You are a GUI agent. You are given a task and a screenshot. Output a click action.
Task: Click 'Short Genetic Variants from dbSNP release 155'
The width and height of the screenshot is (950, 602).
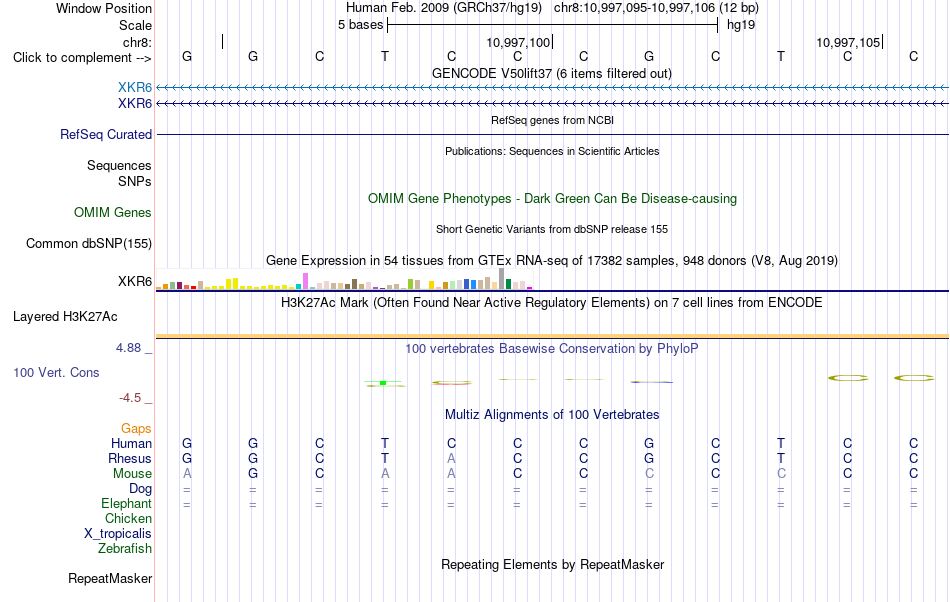552,229
